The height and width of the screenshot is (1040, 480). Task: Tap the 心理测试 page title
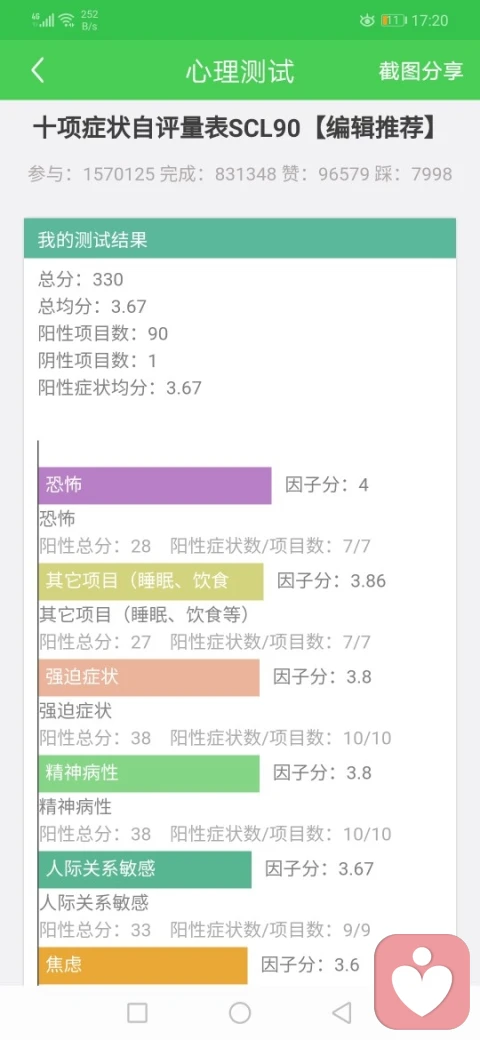(x=239, y=71)
